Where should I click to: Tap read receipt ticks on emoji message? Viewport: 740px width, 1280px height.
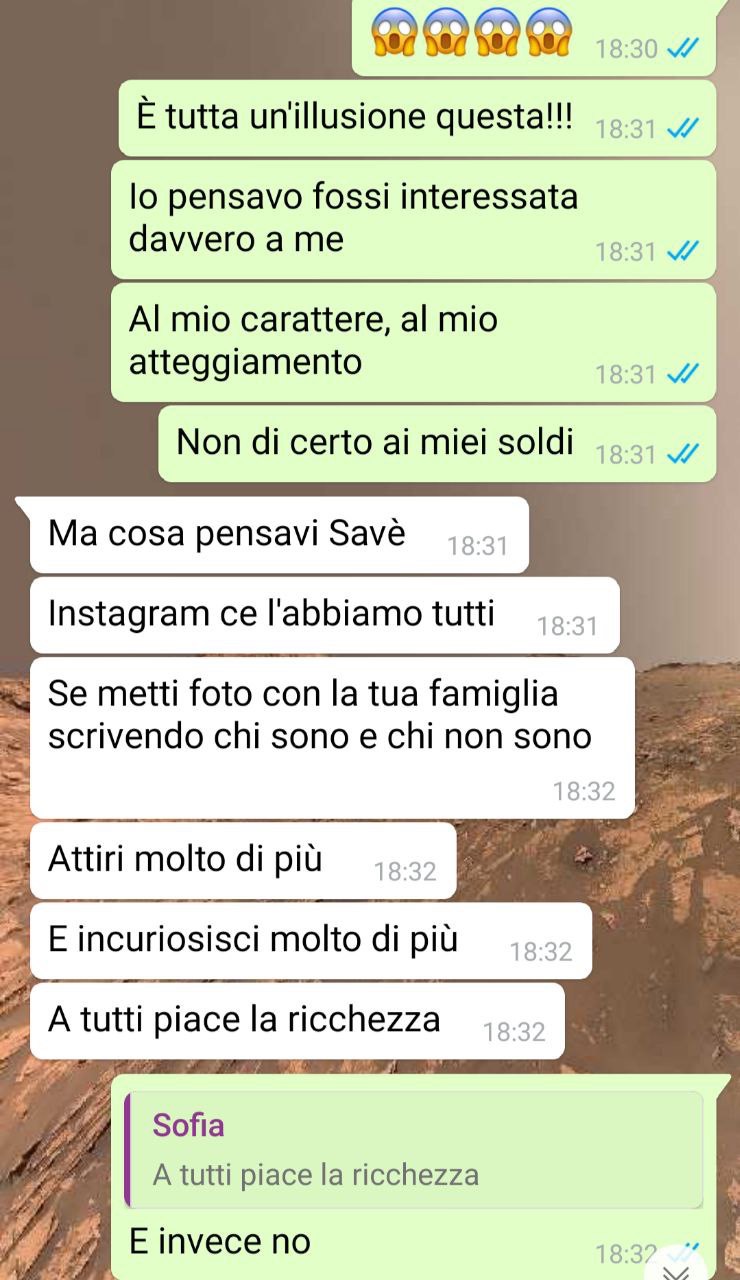coord(684,48)
